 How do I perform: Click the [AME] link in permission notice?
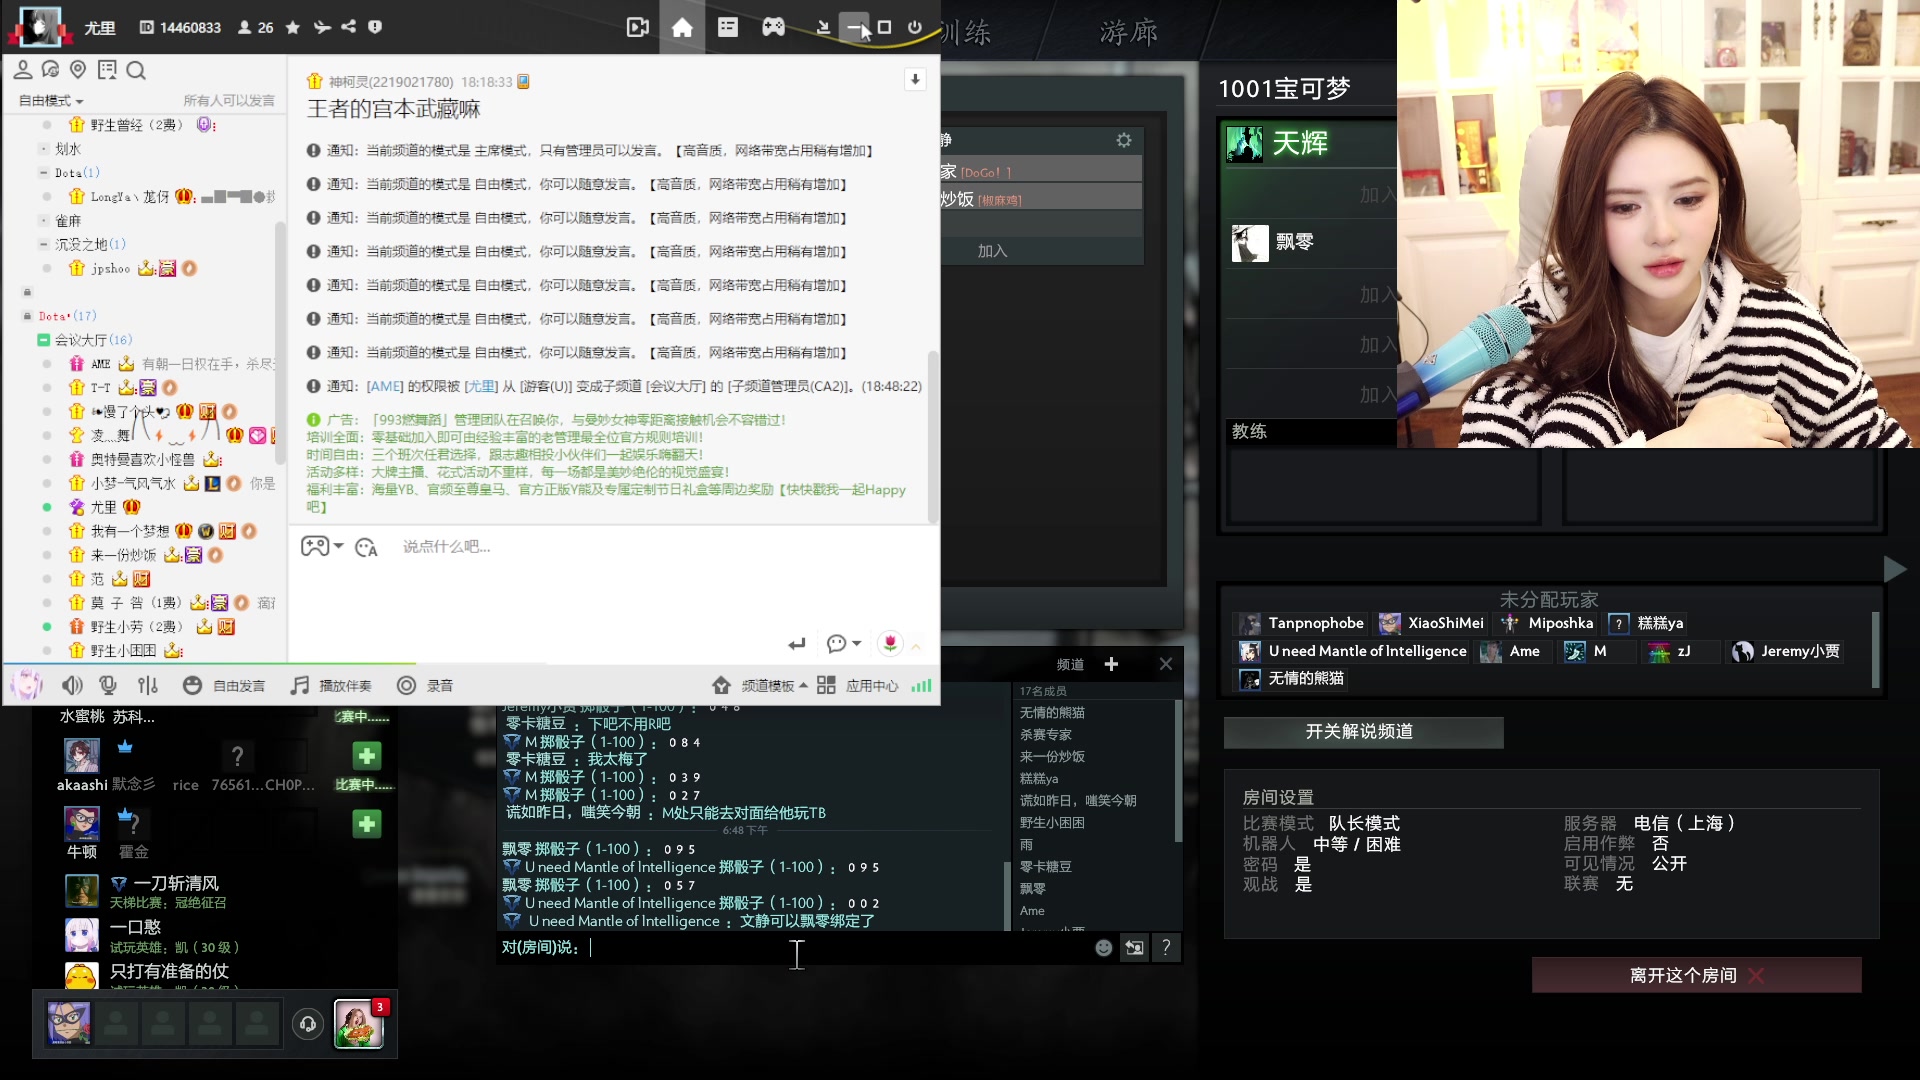click(x=385, y=386)
